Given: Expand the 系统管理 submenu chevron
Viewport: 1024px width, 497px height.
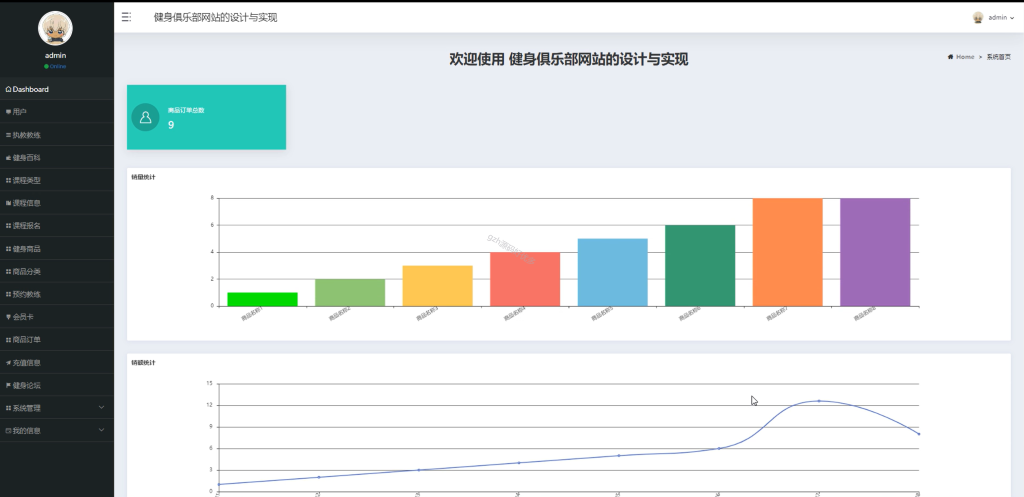Looking at the screenshot, I should (101, 408).
